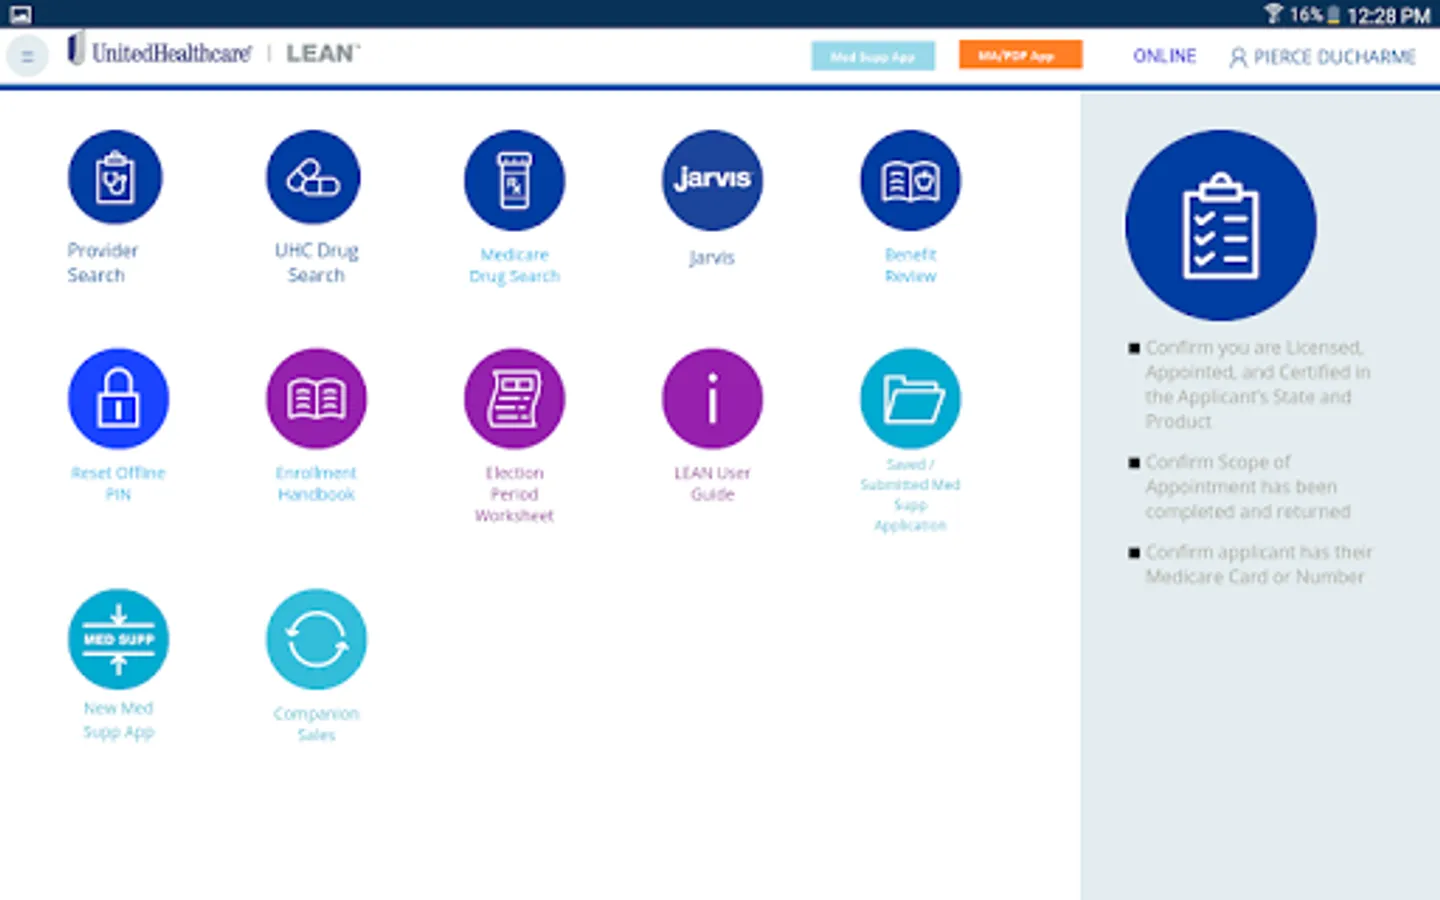Tap the Medicare Drug Search label
The image size is (1440, 900).
tap(514, 265)
